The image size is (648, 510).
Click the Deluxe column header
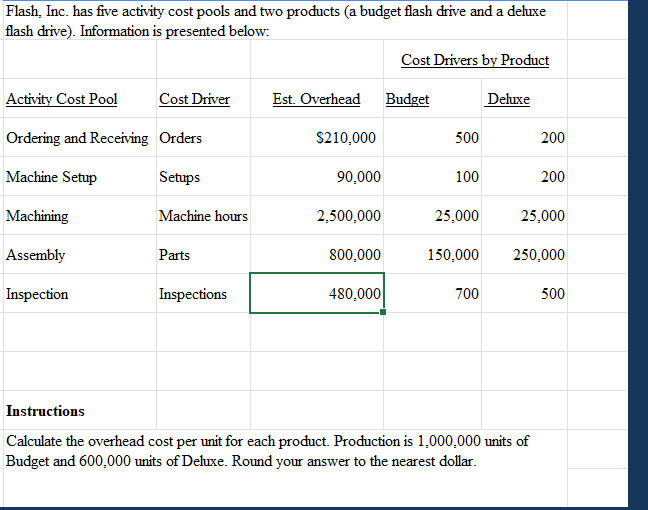pos(508,99)
